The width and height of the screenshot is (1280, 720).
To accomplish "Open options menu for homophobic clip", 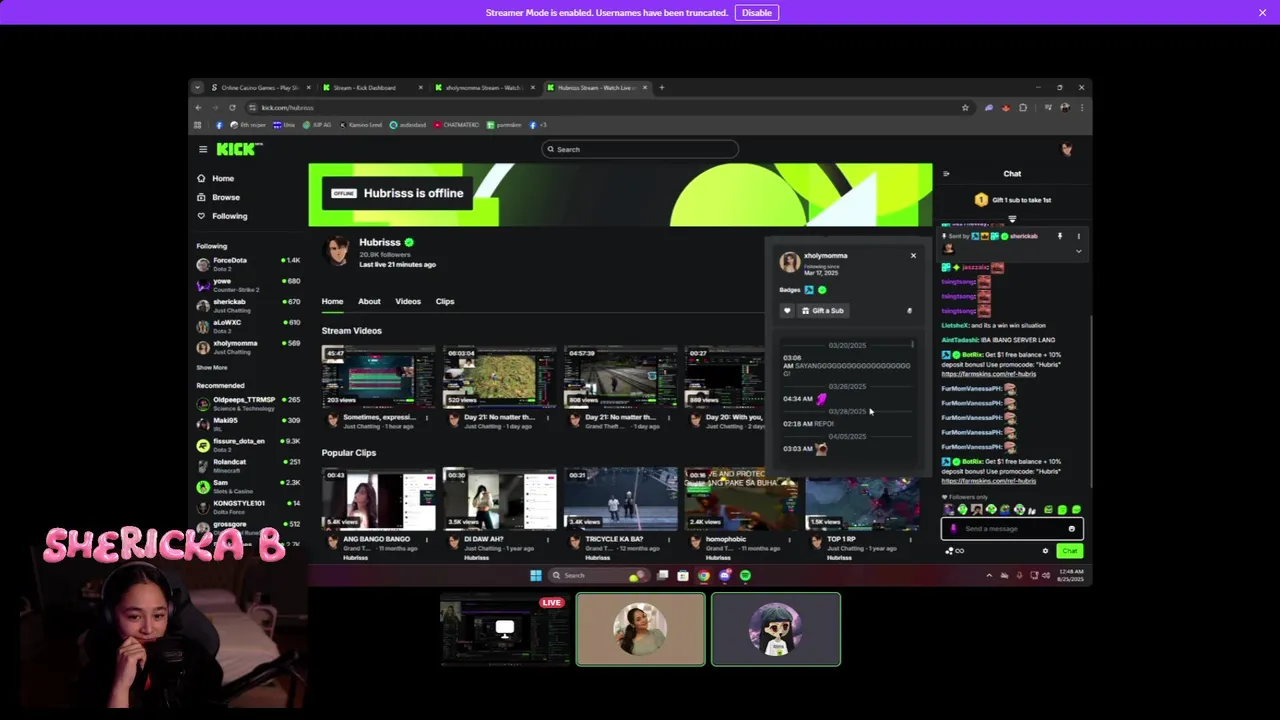I will tap(789, 540).
